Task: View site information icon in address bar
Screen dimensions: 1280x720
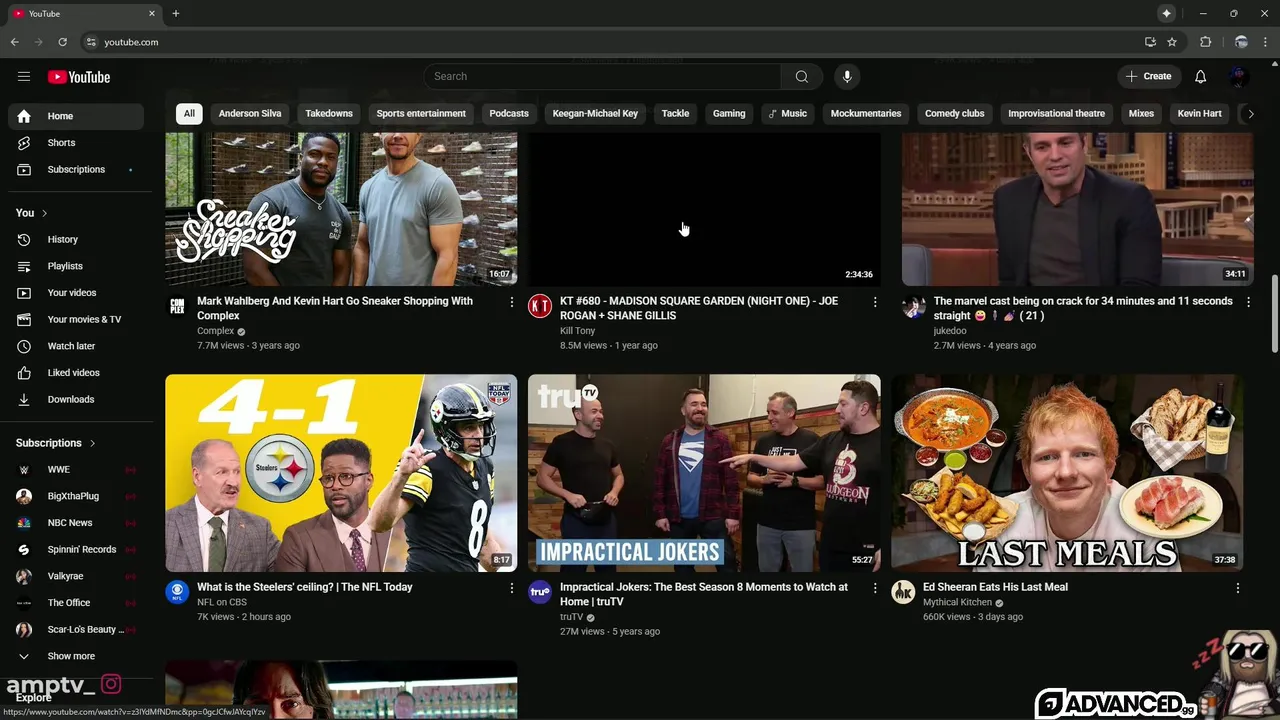Action: (x=91, y=42)
